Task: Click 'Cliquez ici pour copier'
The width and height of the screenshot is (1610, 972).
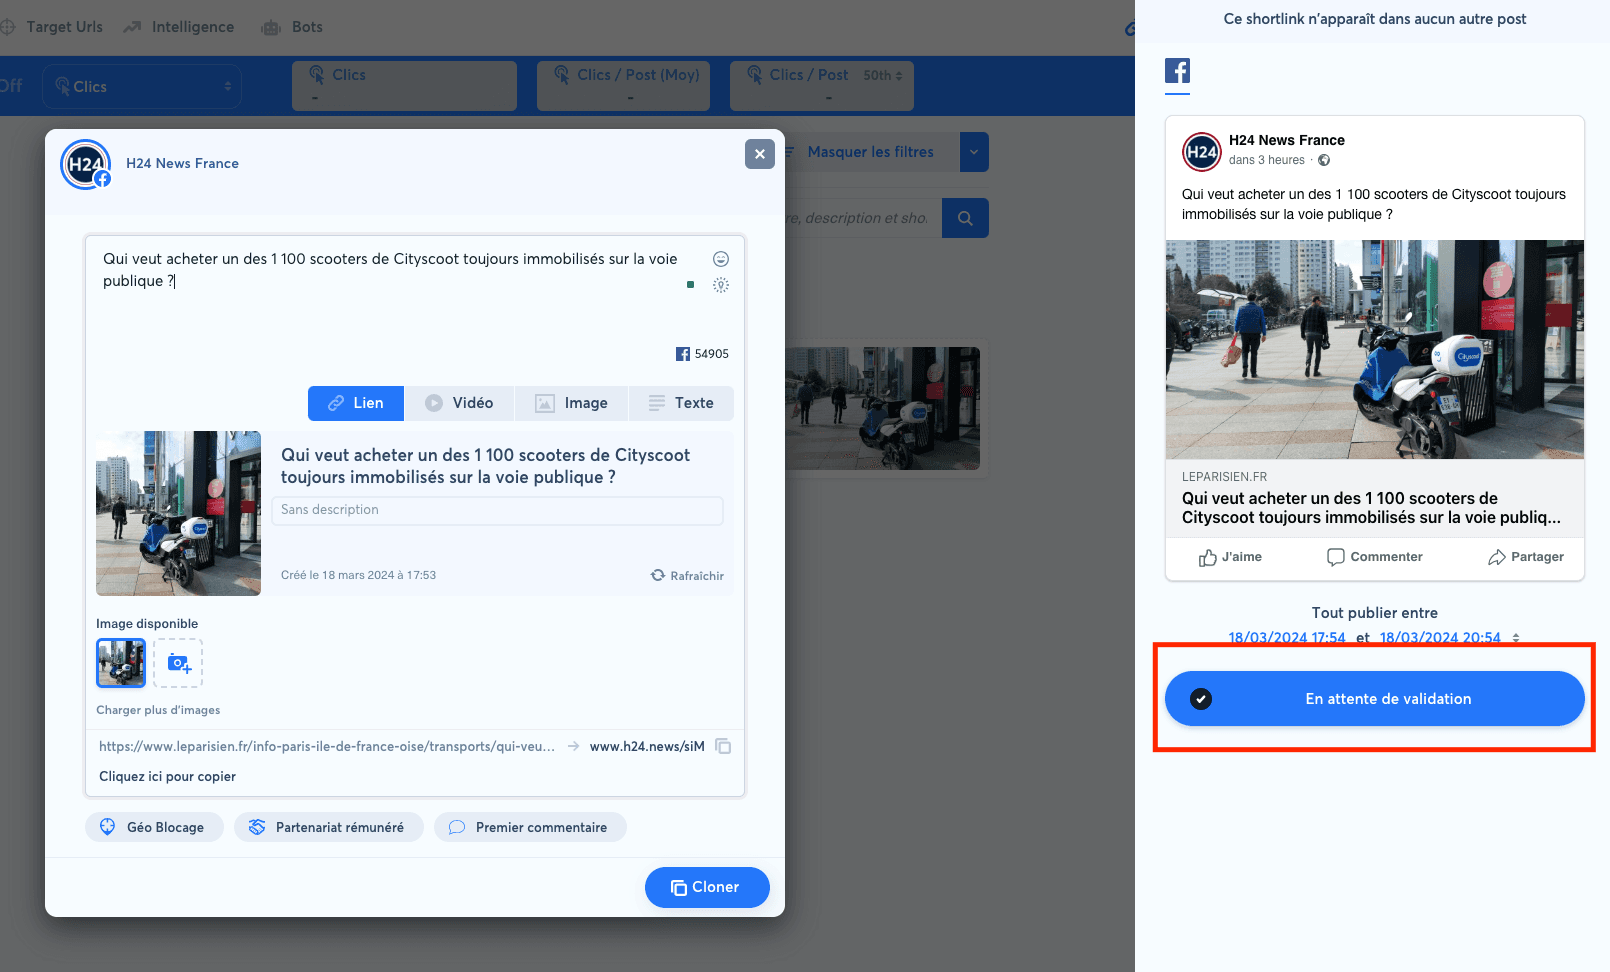Action: tap(167, 776)
